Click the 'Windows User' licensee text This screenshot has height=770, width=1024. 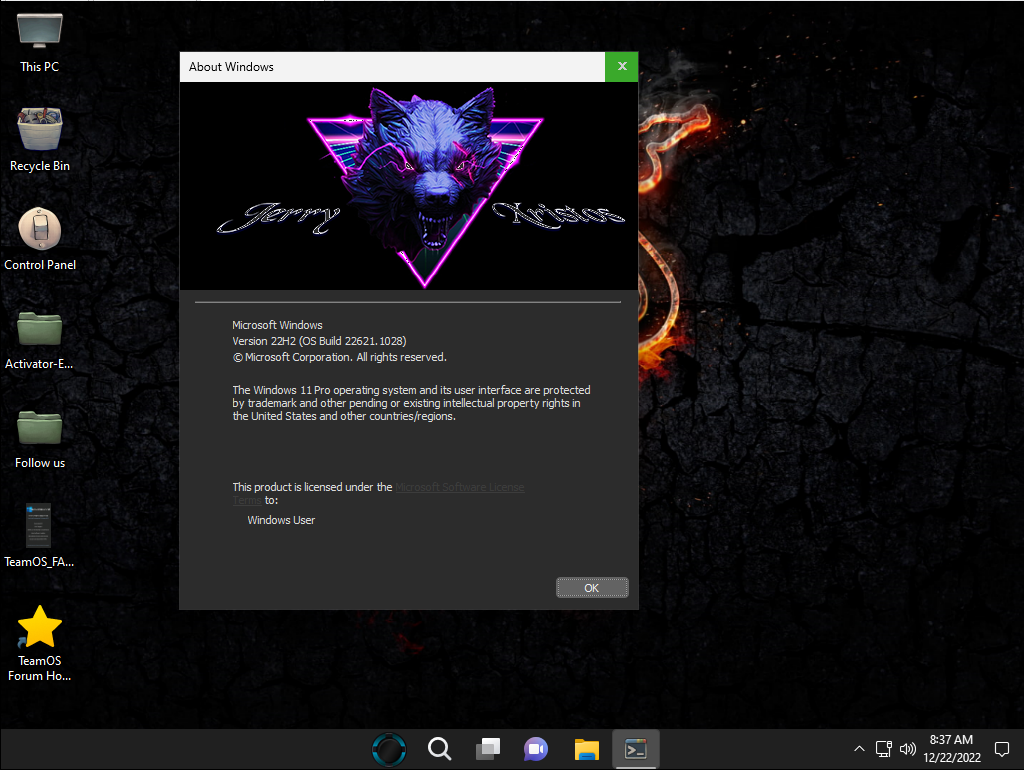click(x=281, y=520)
